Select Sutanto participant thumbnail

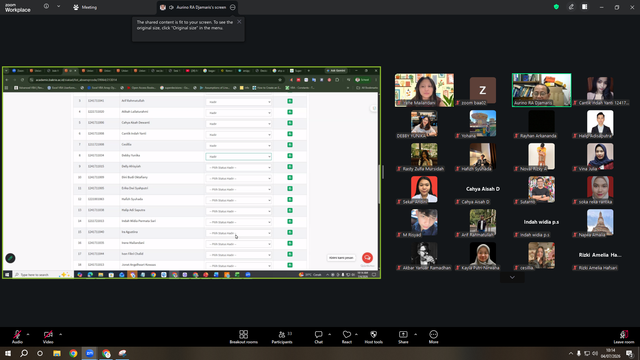coord(542,189)
